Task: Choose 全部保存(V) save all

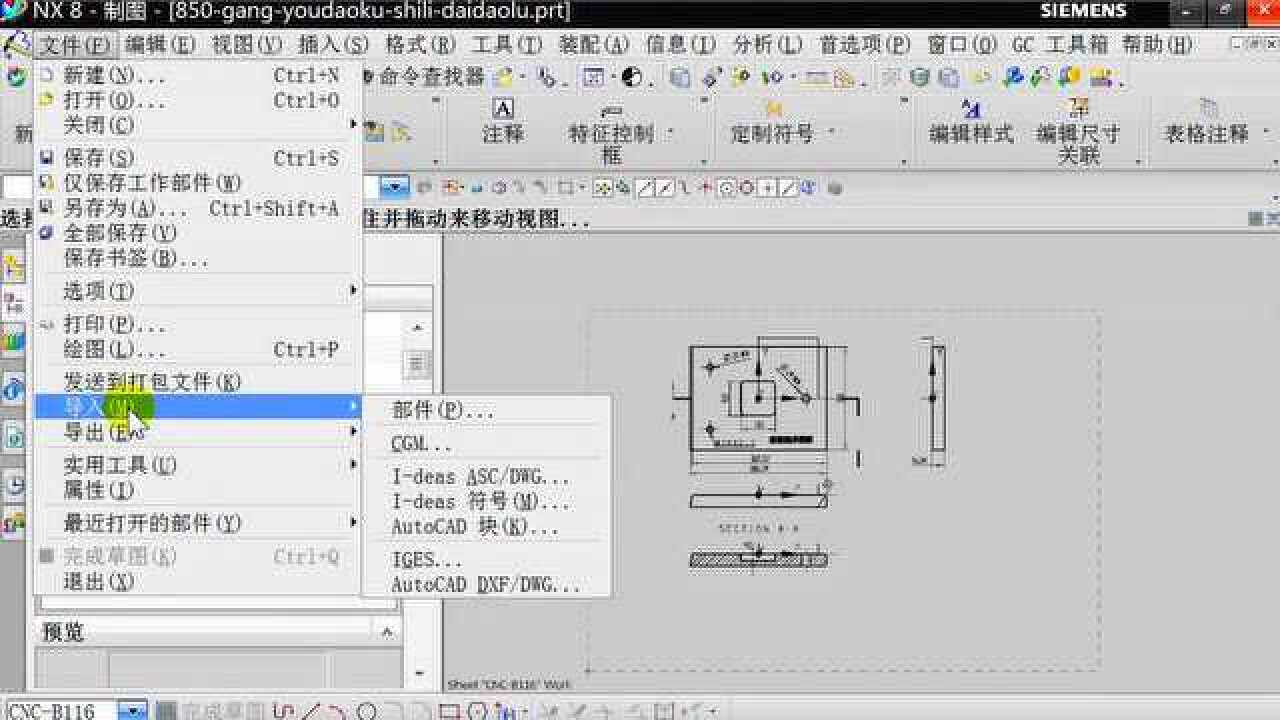Action: coord(198,233)
